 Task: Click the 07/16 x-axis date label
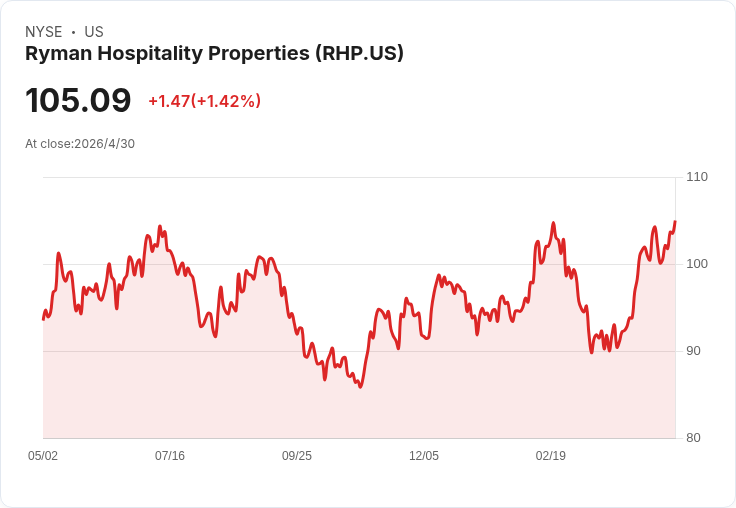(x=170, y=455)
